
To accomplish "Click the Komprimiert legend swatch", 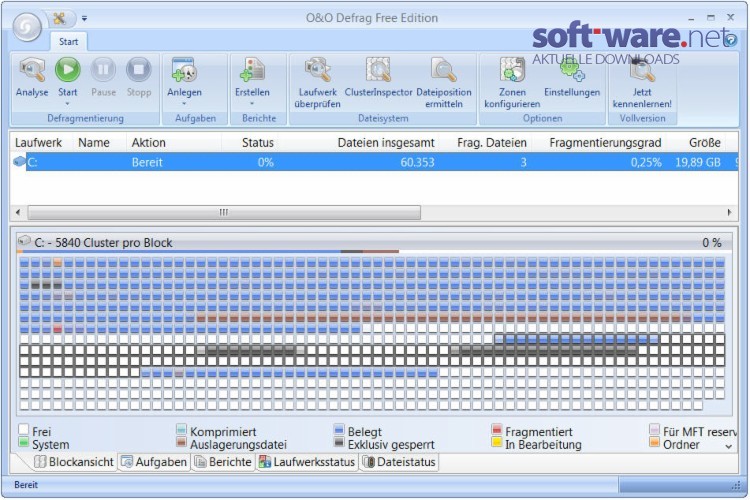I will pos(181,429).
